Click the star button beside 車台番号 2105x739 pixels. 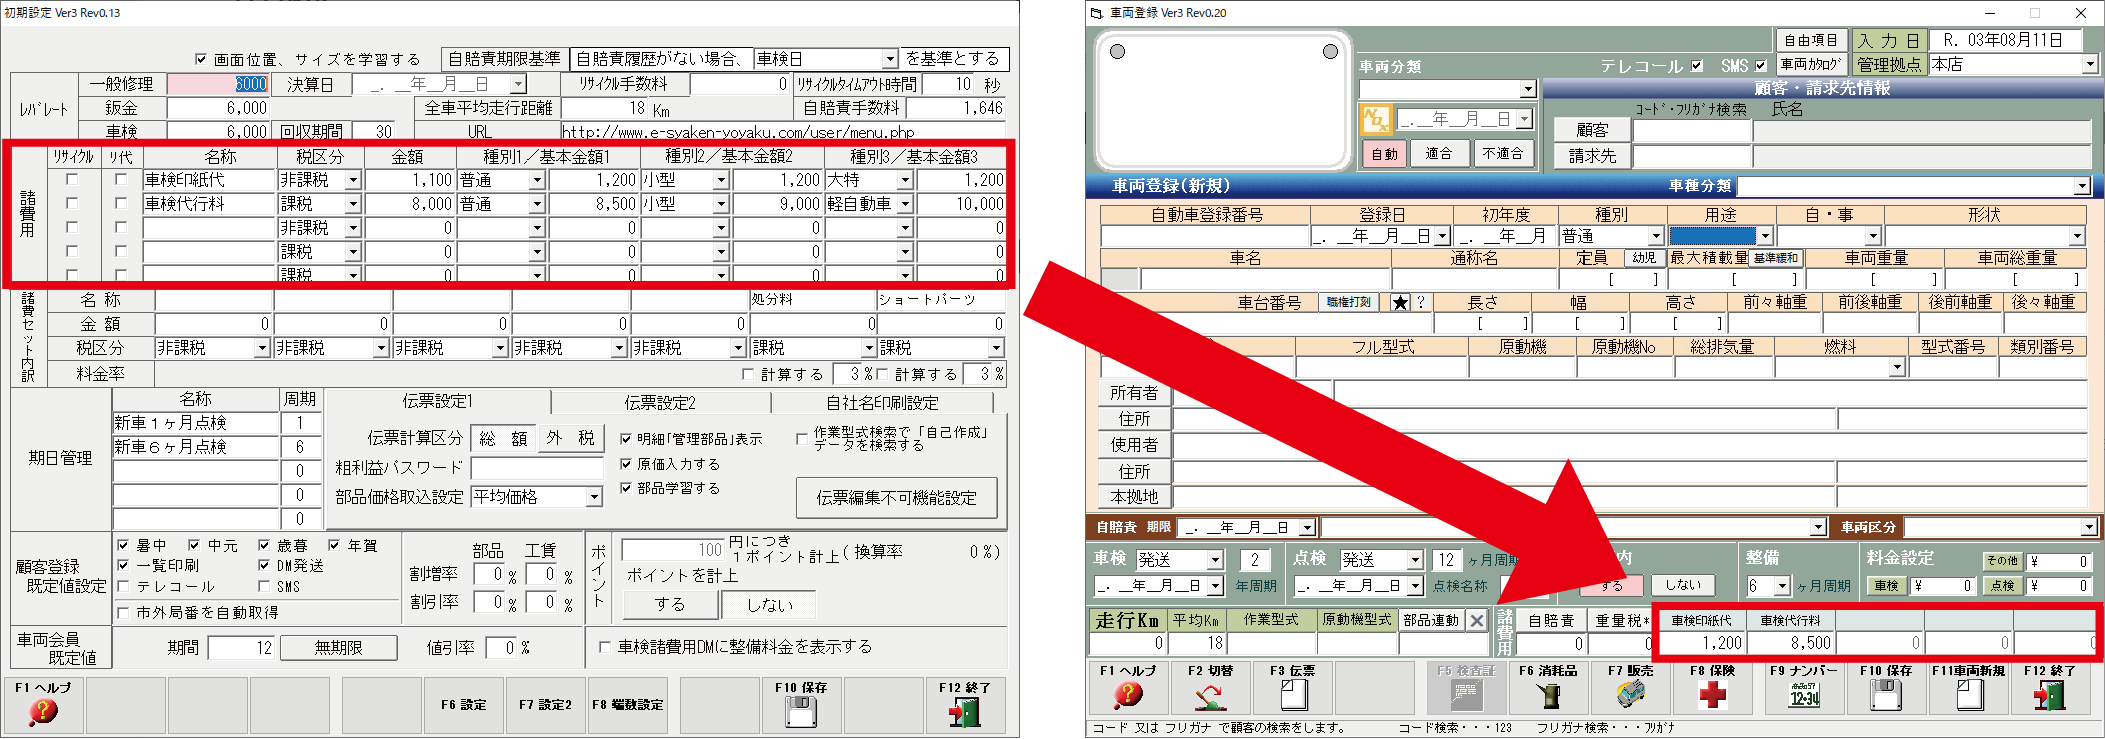(x=1399, y=302)
